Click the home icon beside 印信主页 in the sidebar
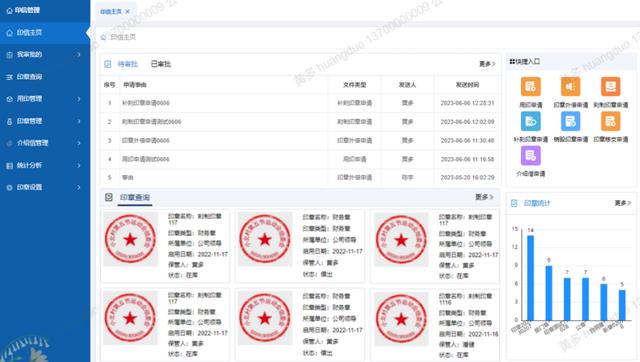640x362 pixels. pos(9,33)
